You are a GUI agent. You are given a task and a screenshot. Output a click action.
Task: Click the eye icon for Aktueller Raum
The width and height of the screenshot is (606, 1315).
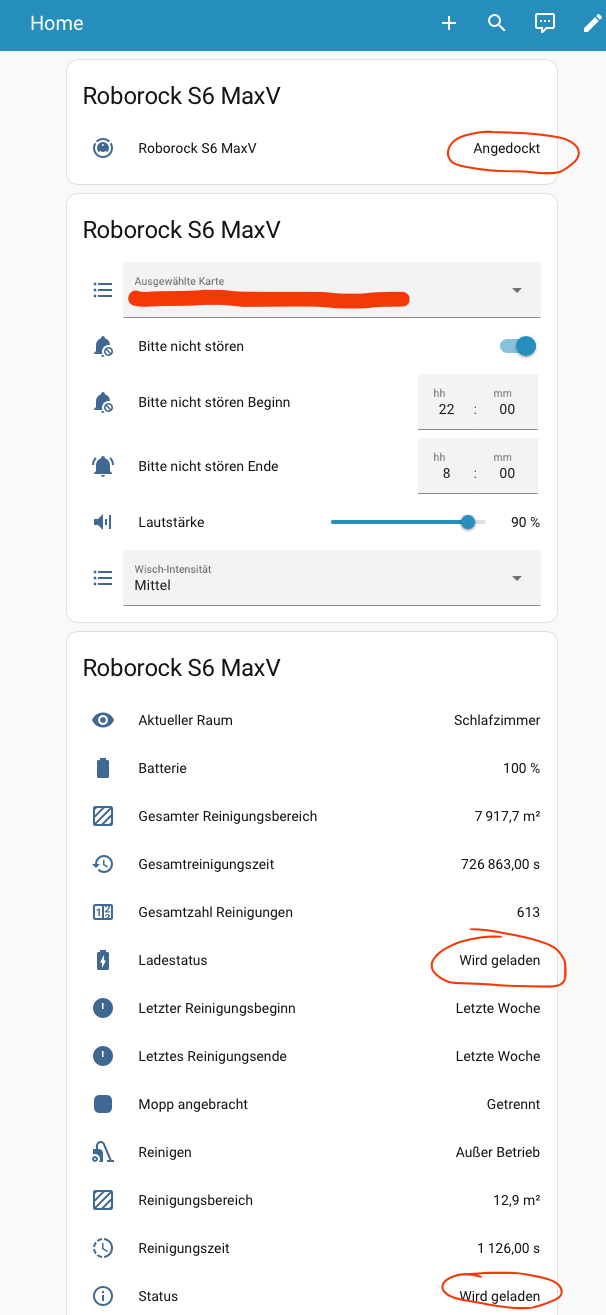pos(102,720)
